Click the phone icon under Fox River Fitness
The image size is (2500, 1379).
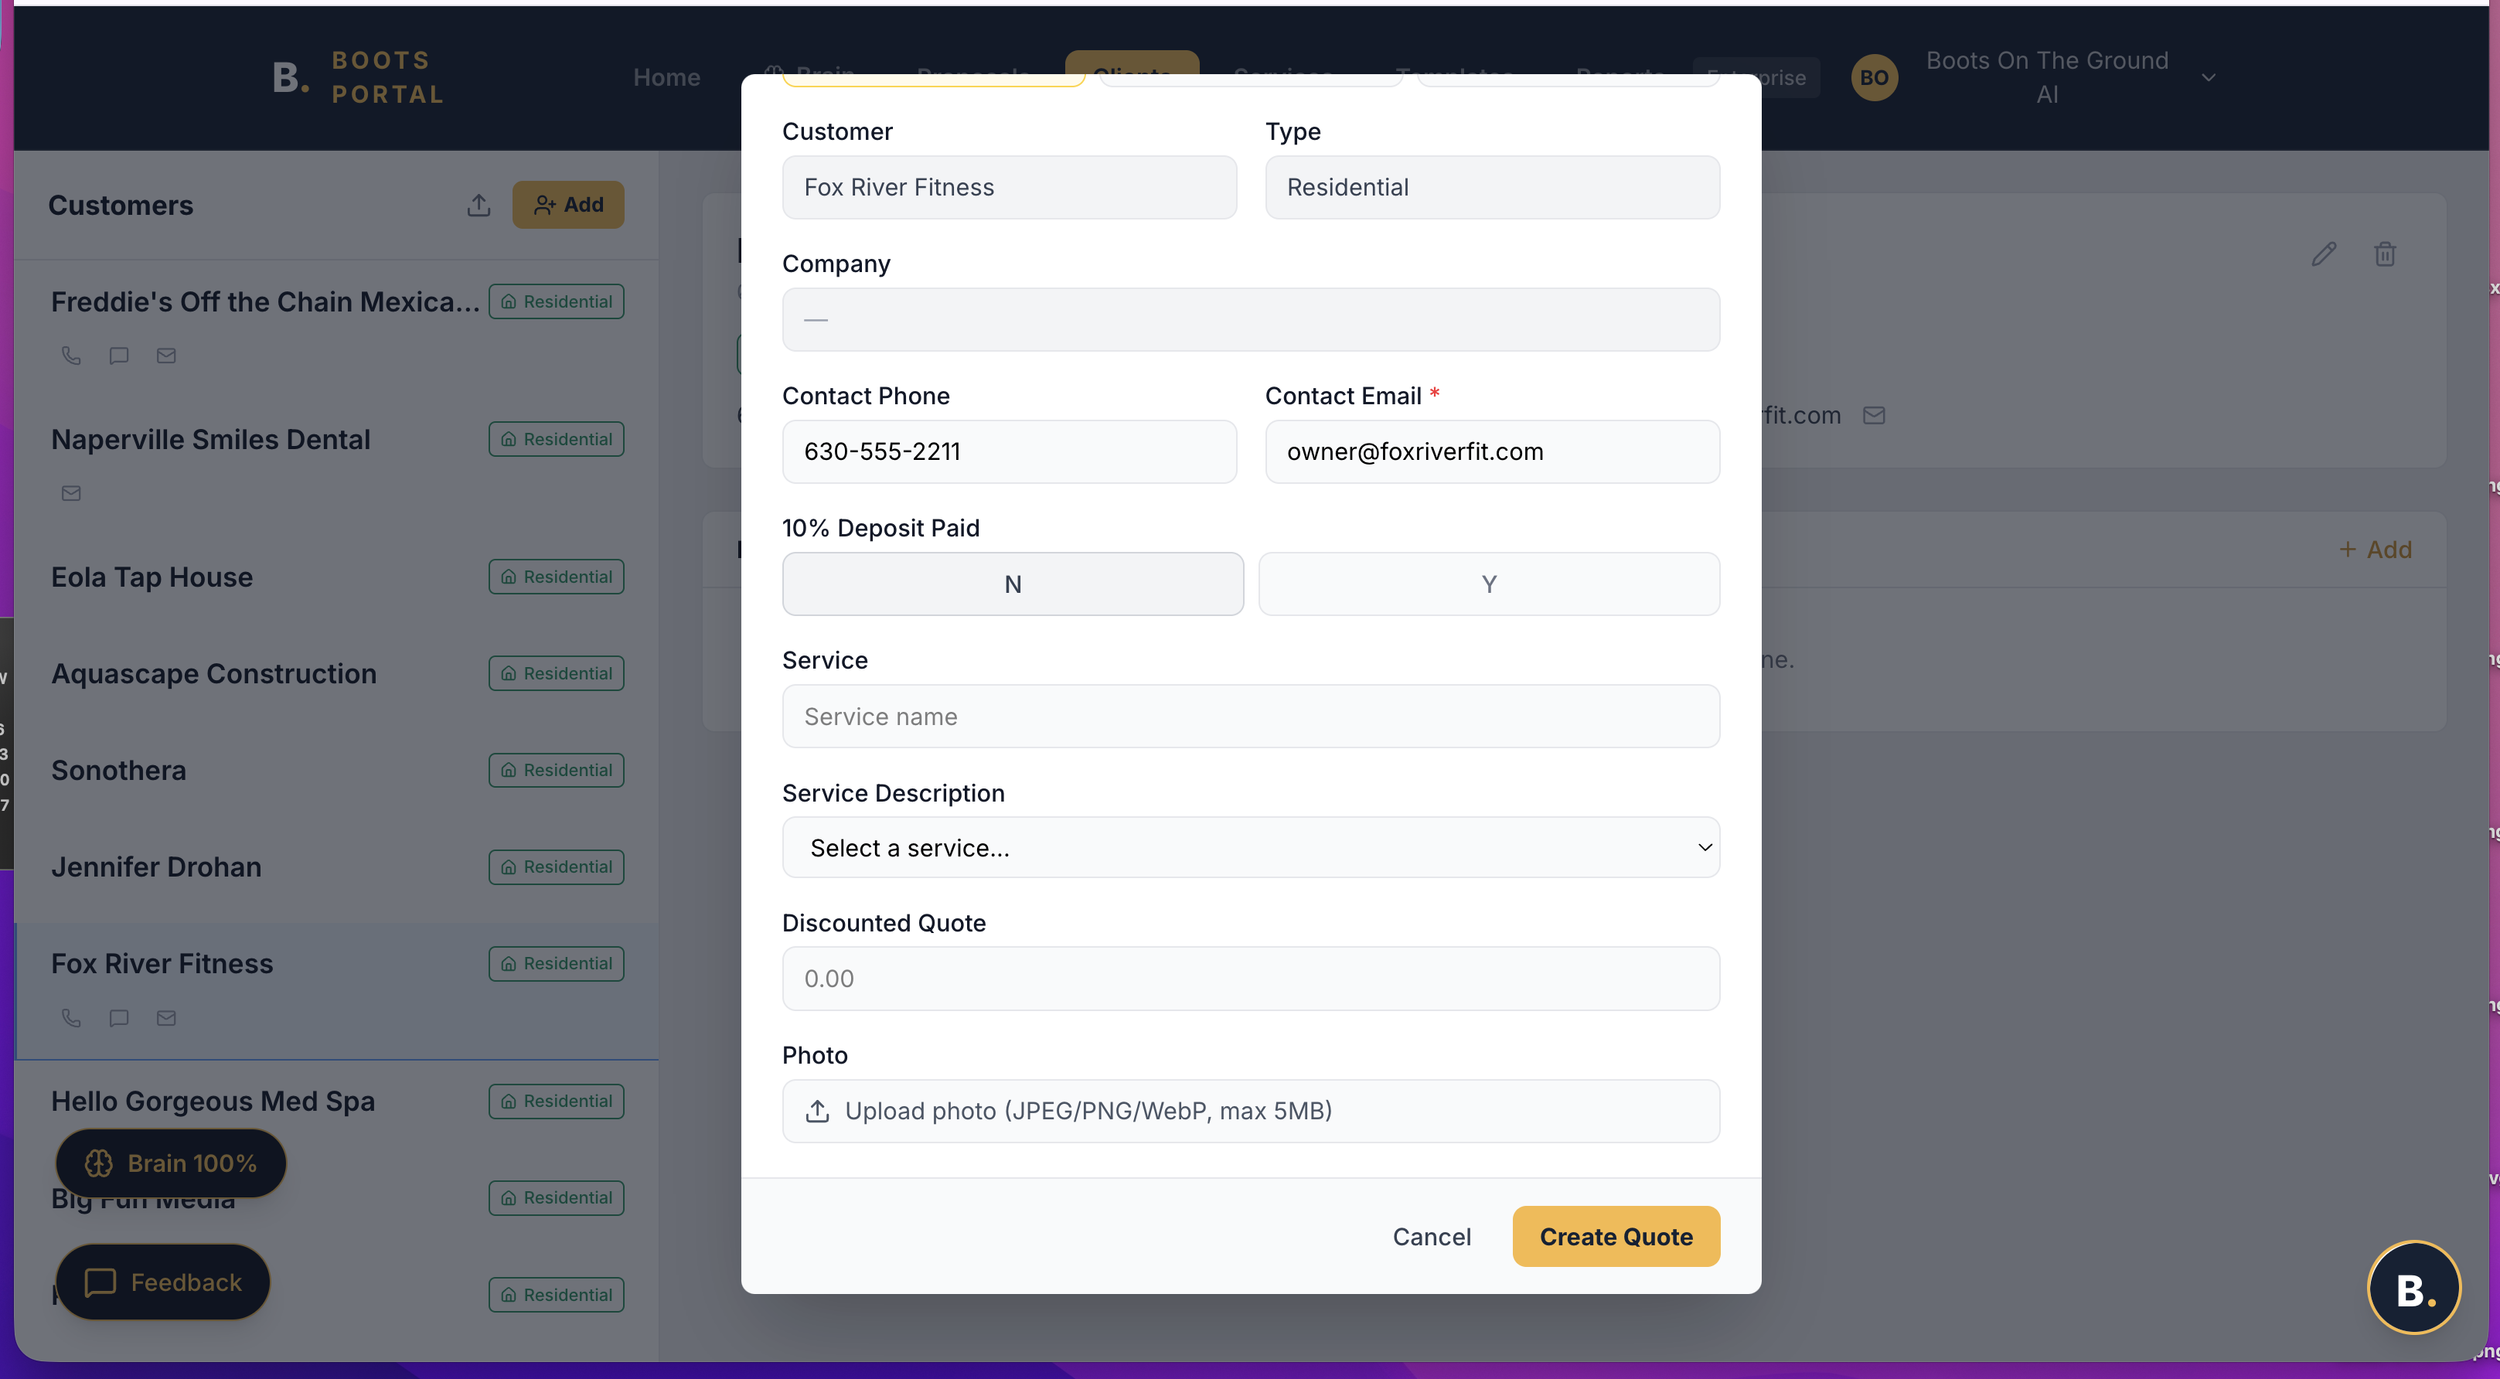[x=71, y=1018]
